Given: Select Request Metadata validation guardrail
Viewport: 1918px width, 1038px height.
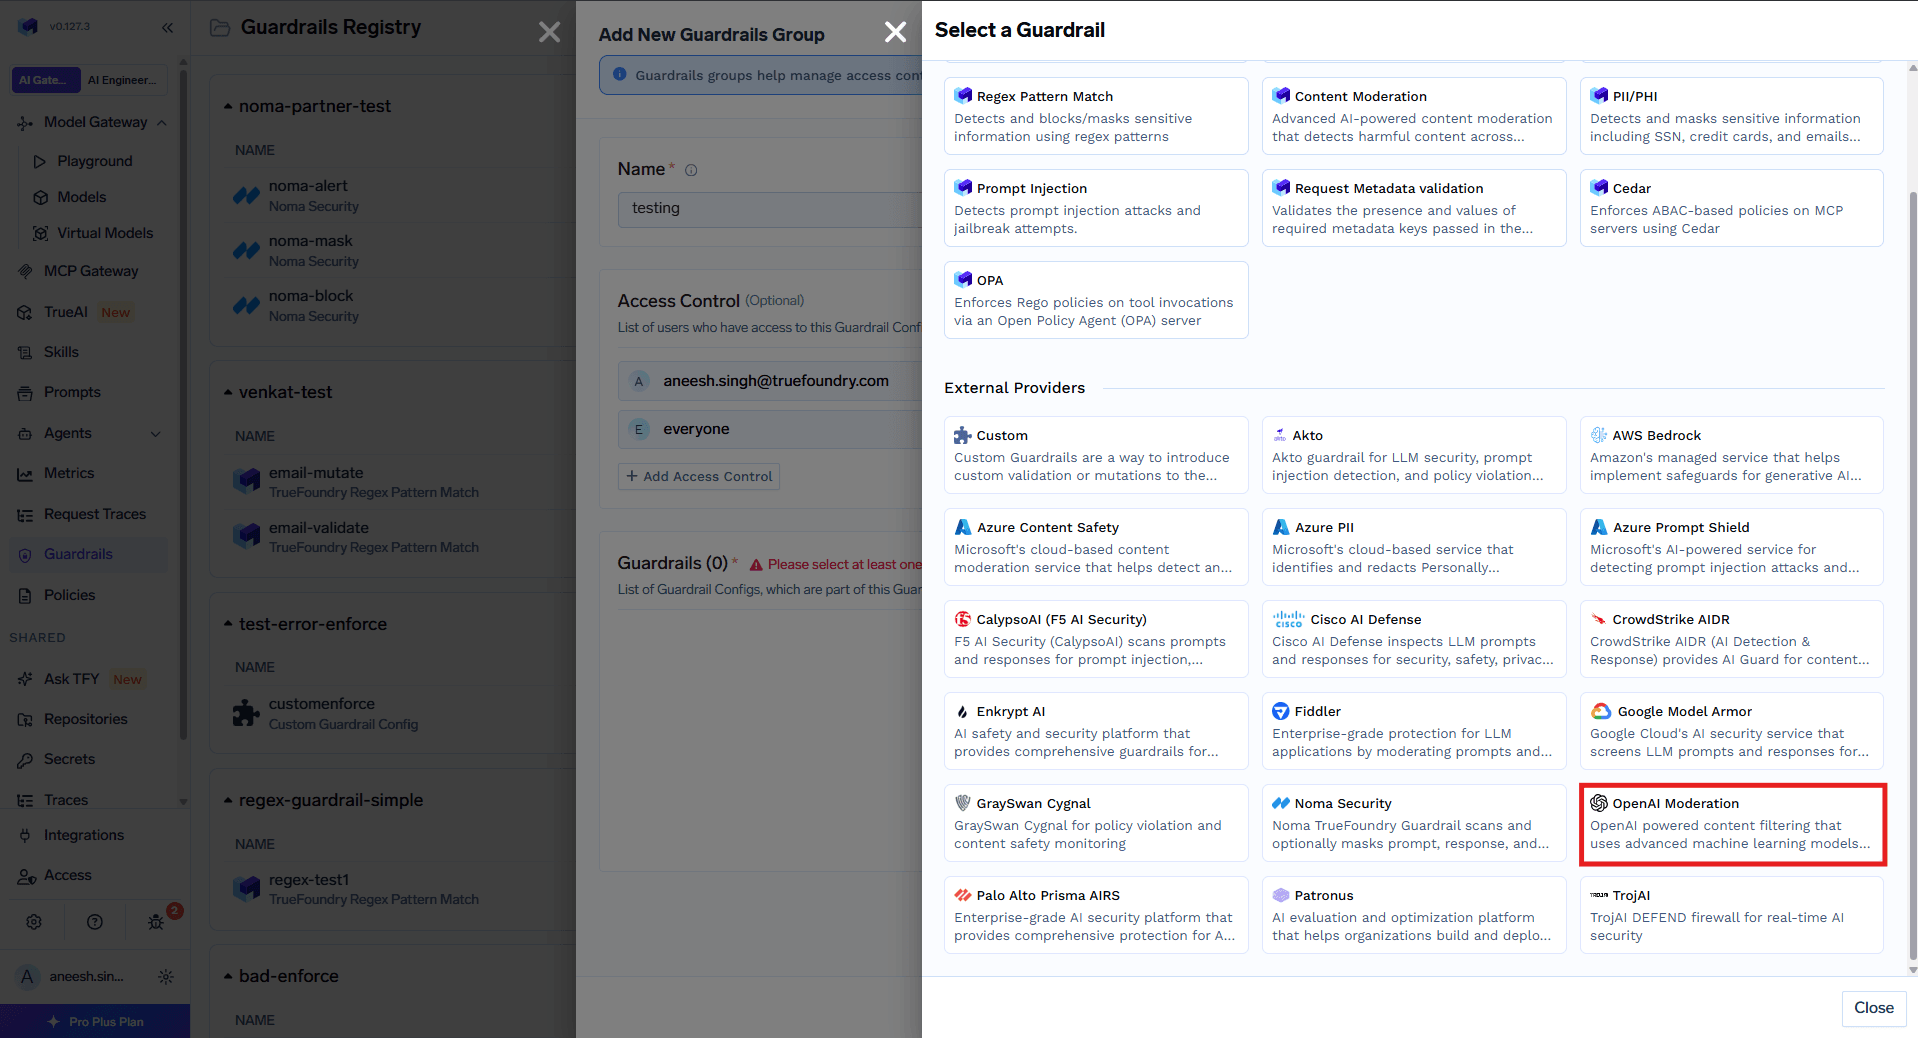Looking at the screenshot, I should coord(1414,208).
